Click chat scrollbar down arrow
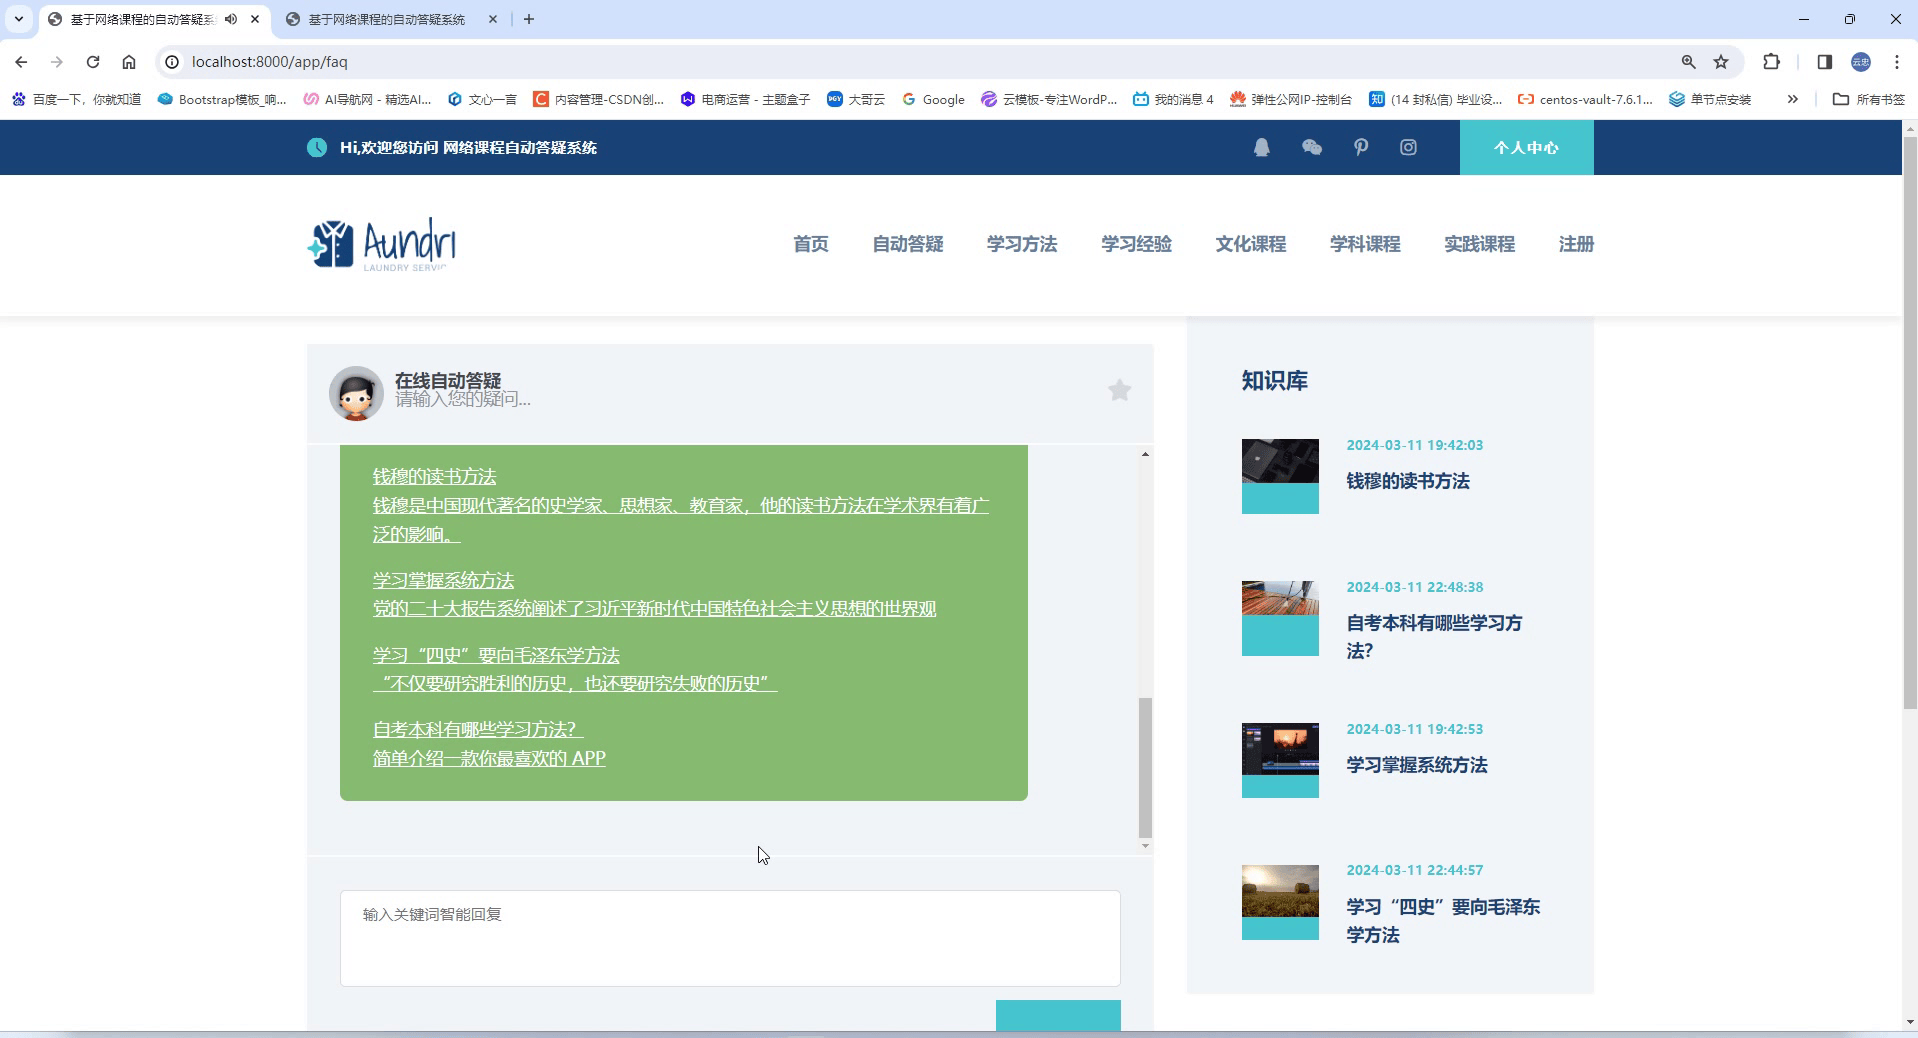This screenshot has width=1918, height=1038. [1145, 846]
